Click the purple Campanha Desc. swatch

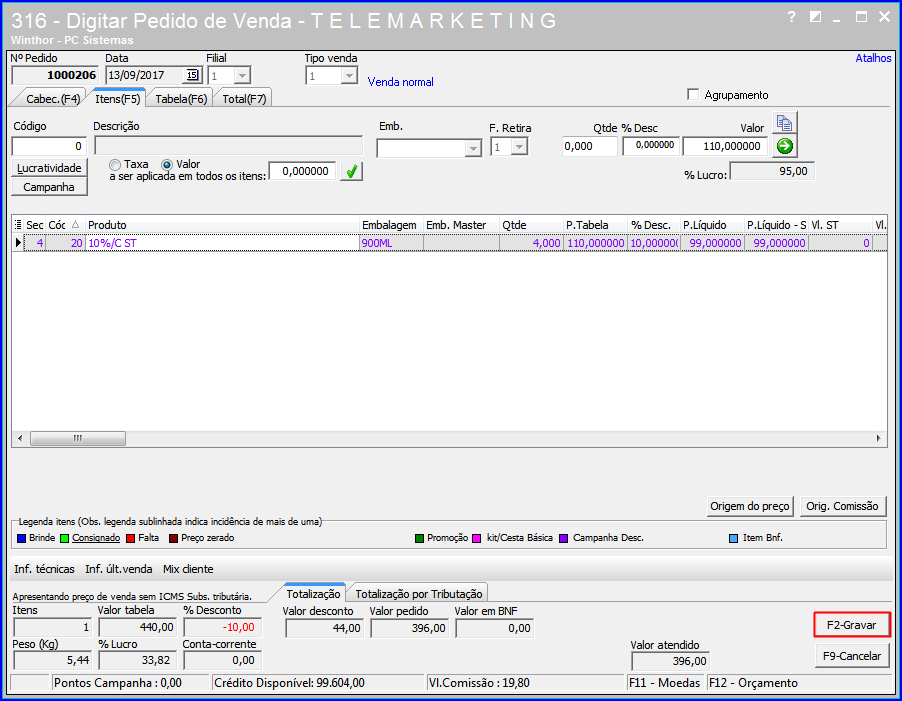pyautogui.click(x=564, y=538)
